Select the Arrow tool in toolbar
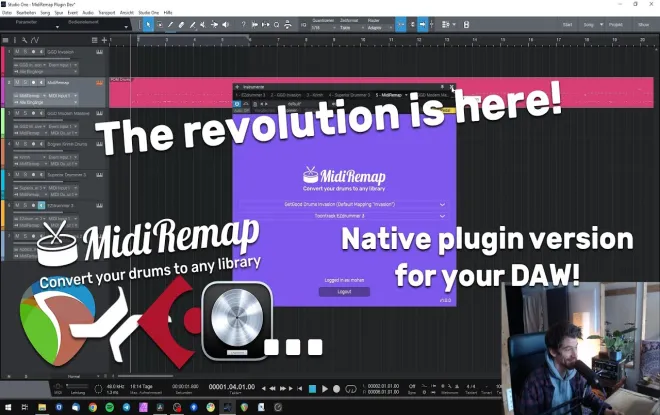The height and width of the screenshot is (415, 660). (148, 25)
